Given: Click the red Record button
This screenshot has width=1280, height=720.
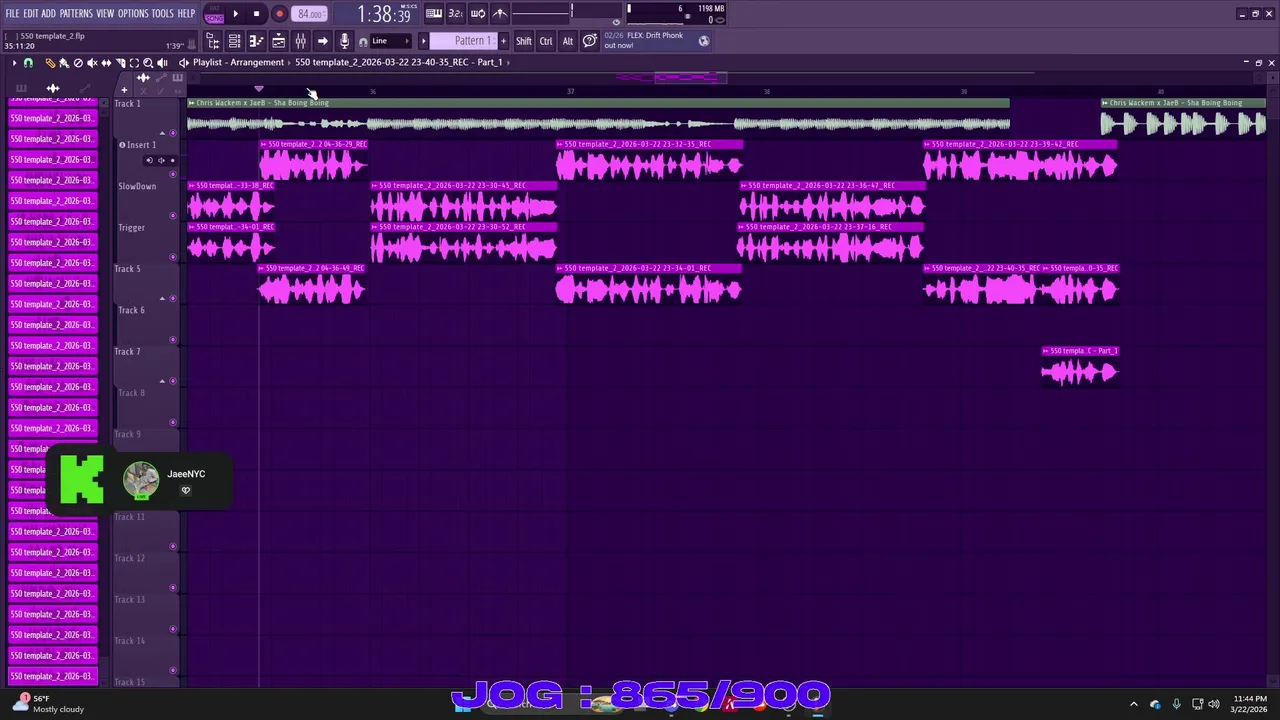Looking at the screenshot, I should [x=280, y=14].
